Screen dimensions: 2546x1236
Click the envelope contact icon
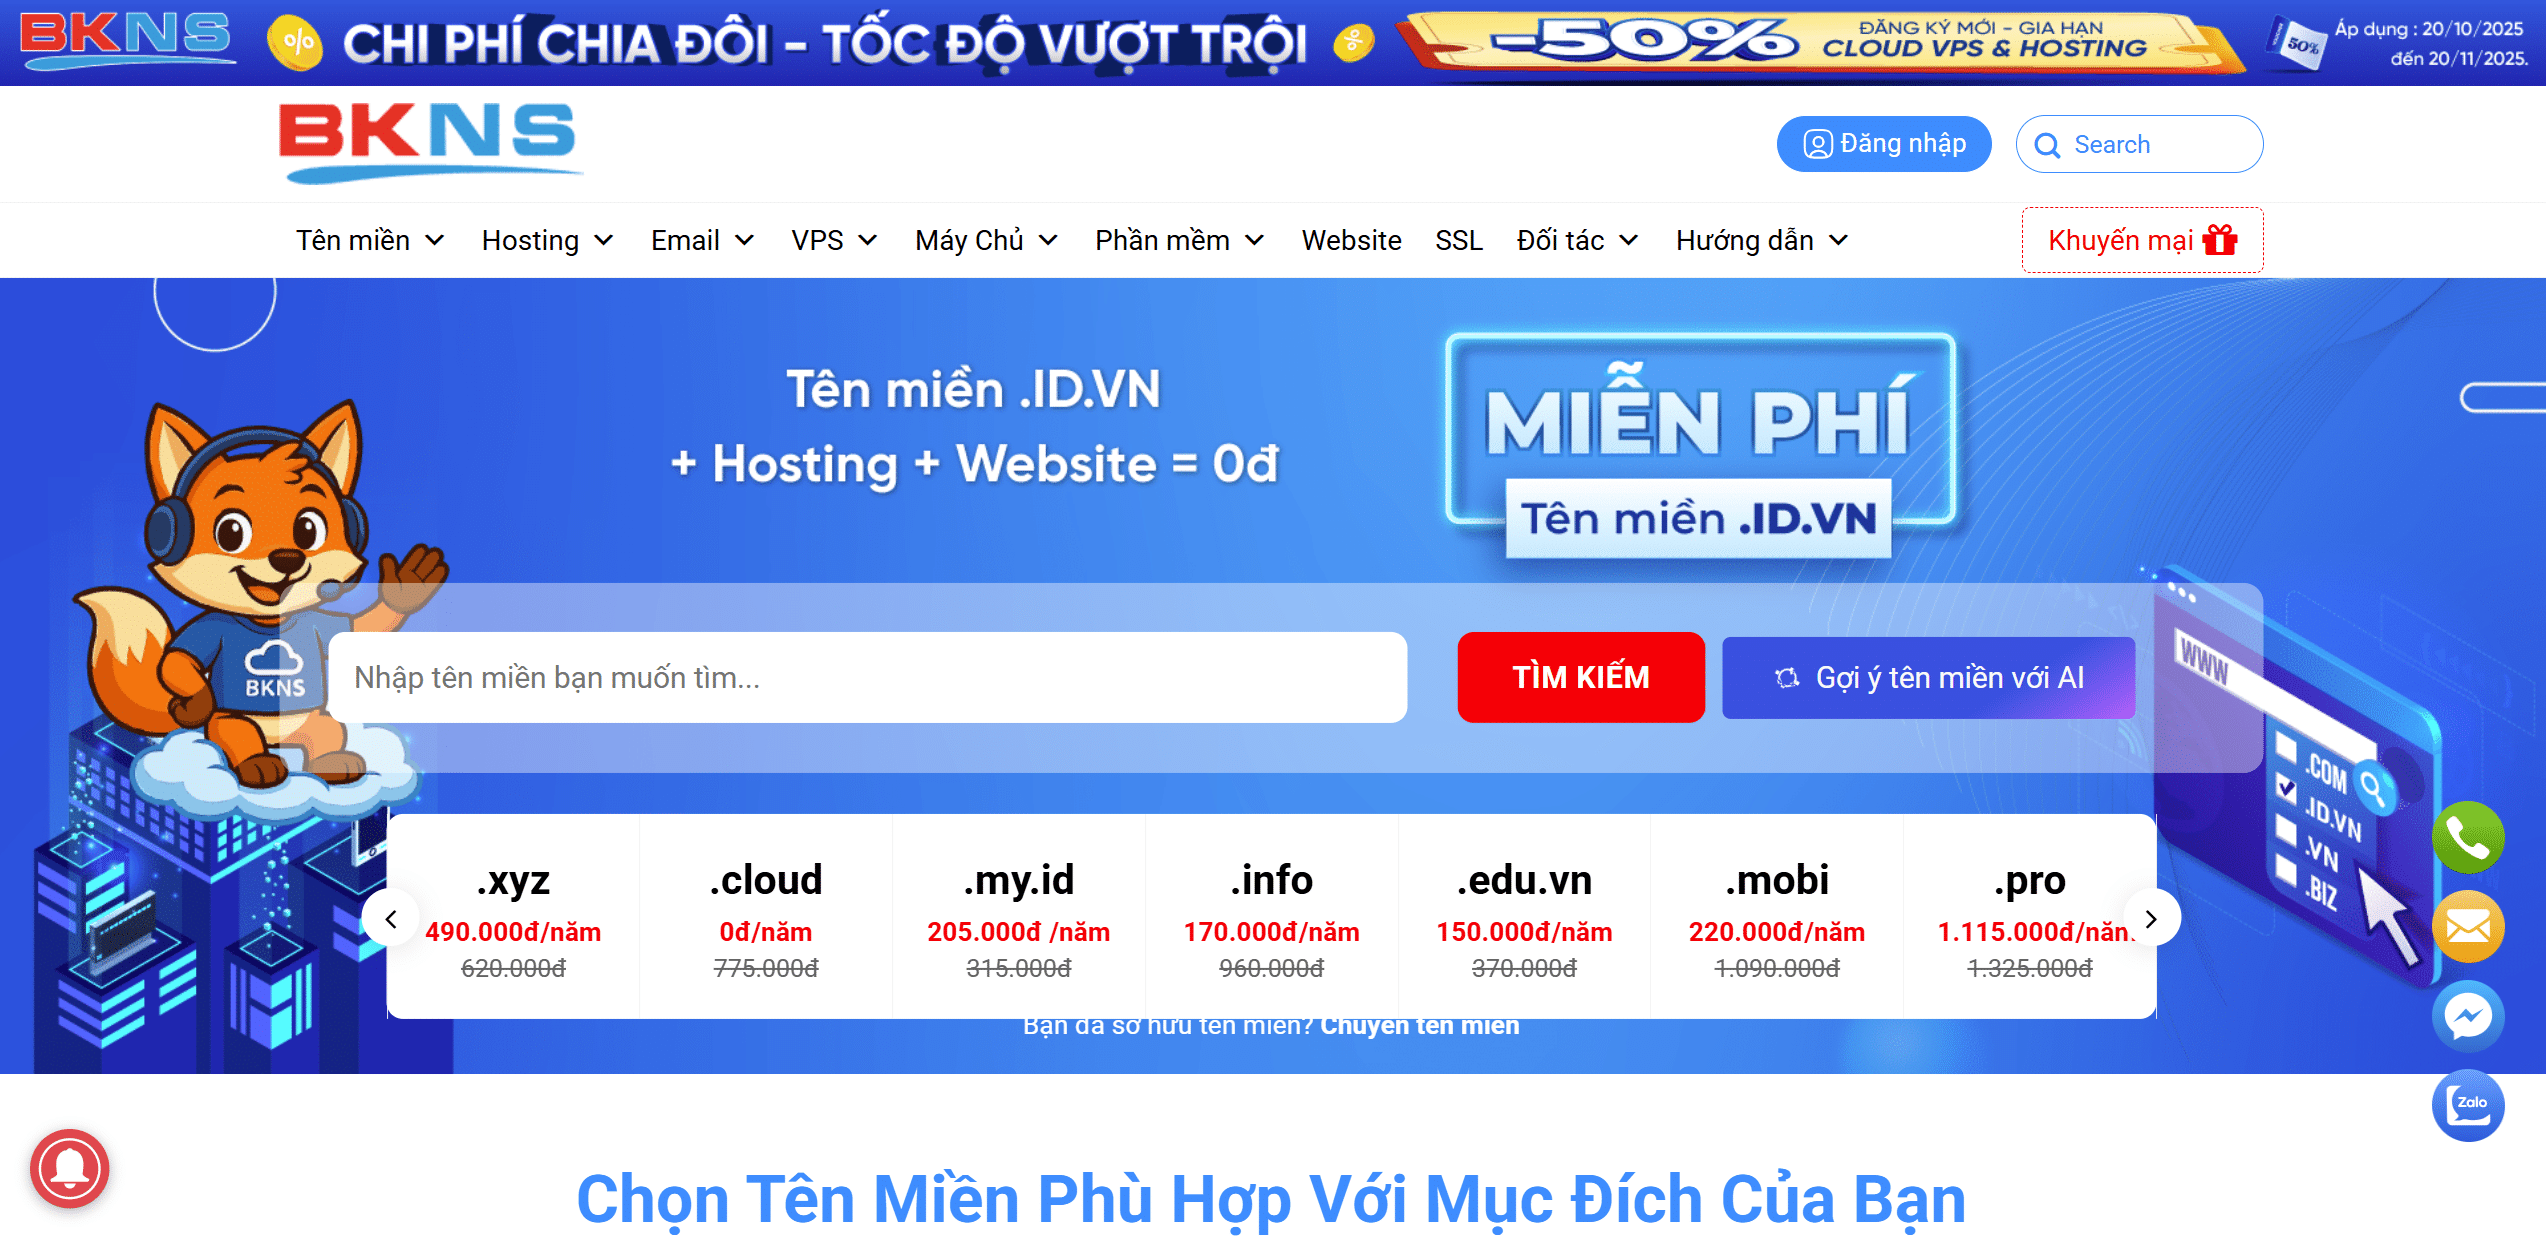2469,927
